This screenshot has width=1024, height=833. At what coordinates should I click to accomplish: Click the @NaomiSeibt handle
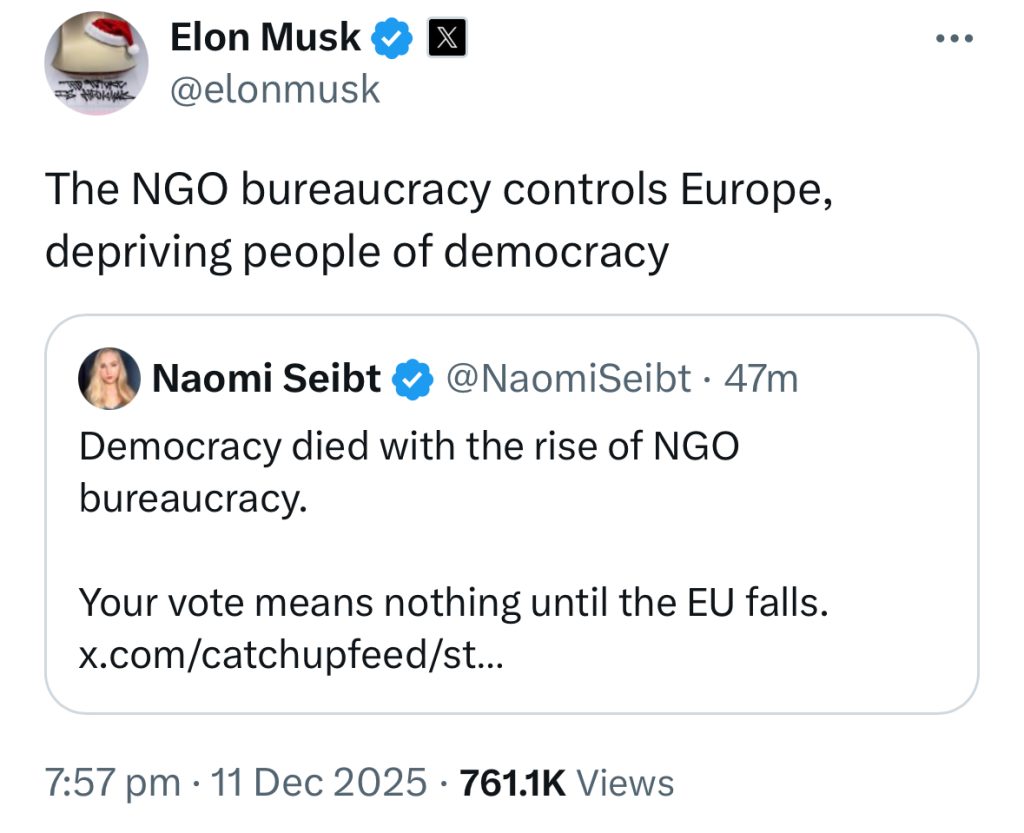pos(568,379)
